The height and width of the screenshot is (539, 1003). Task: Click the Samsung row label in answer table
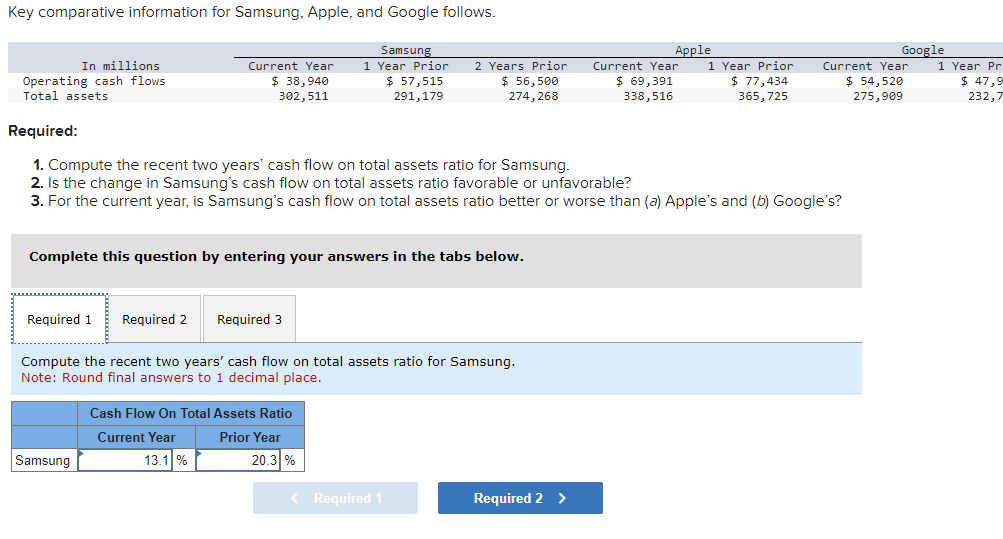43,460
